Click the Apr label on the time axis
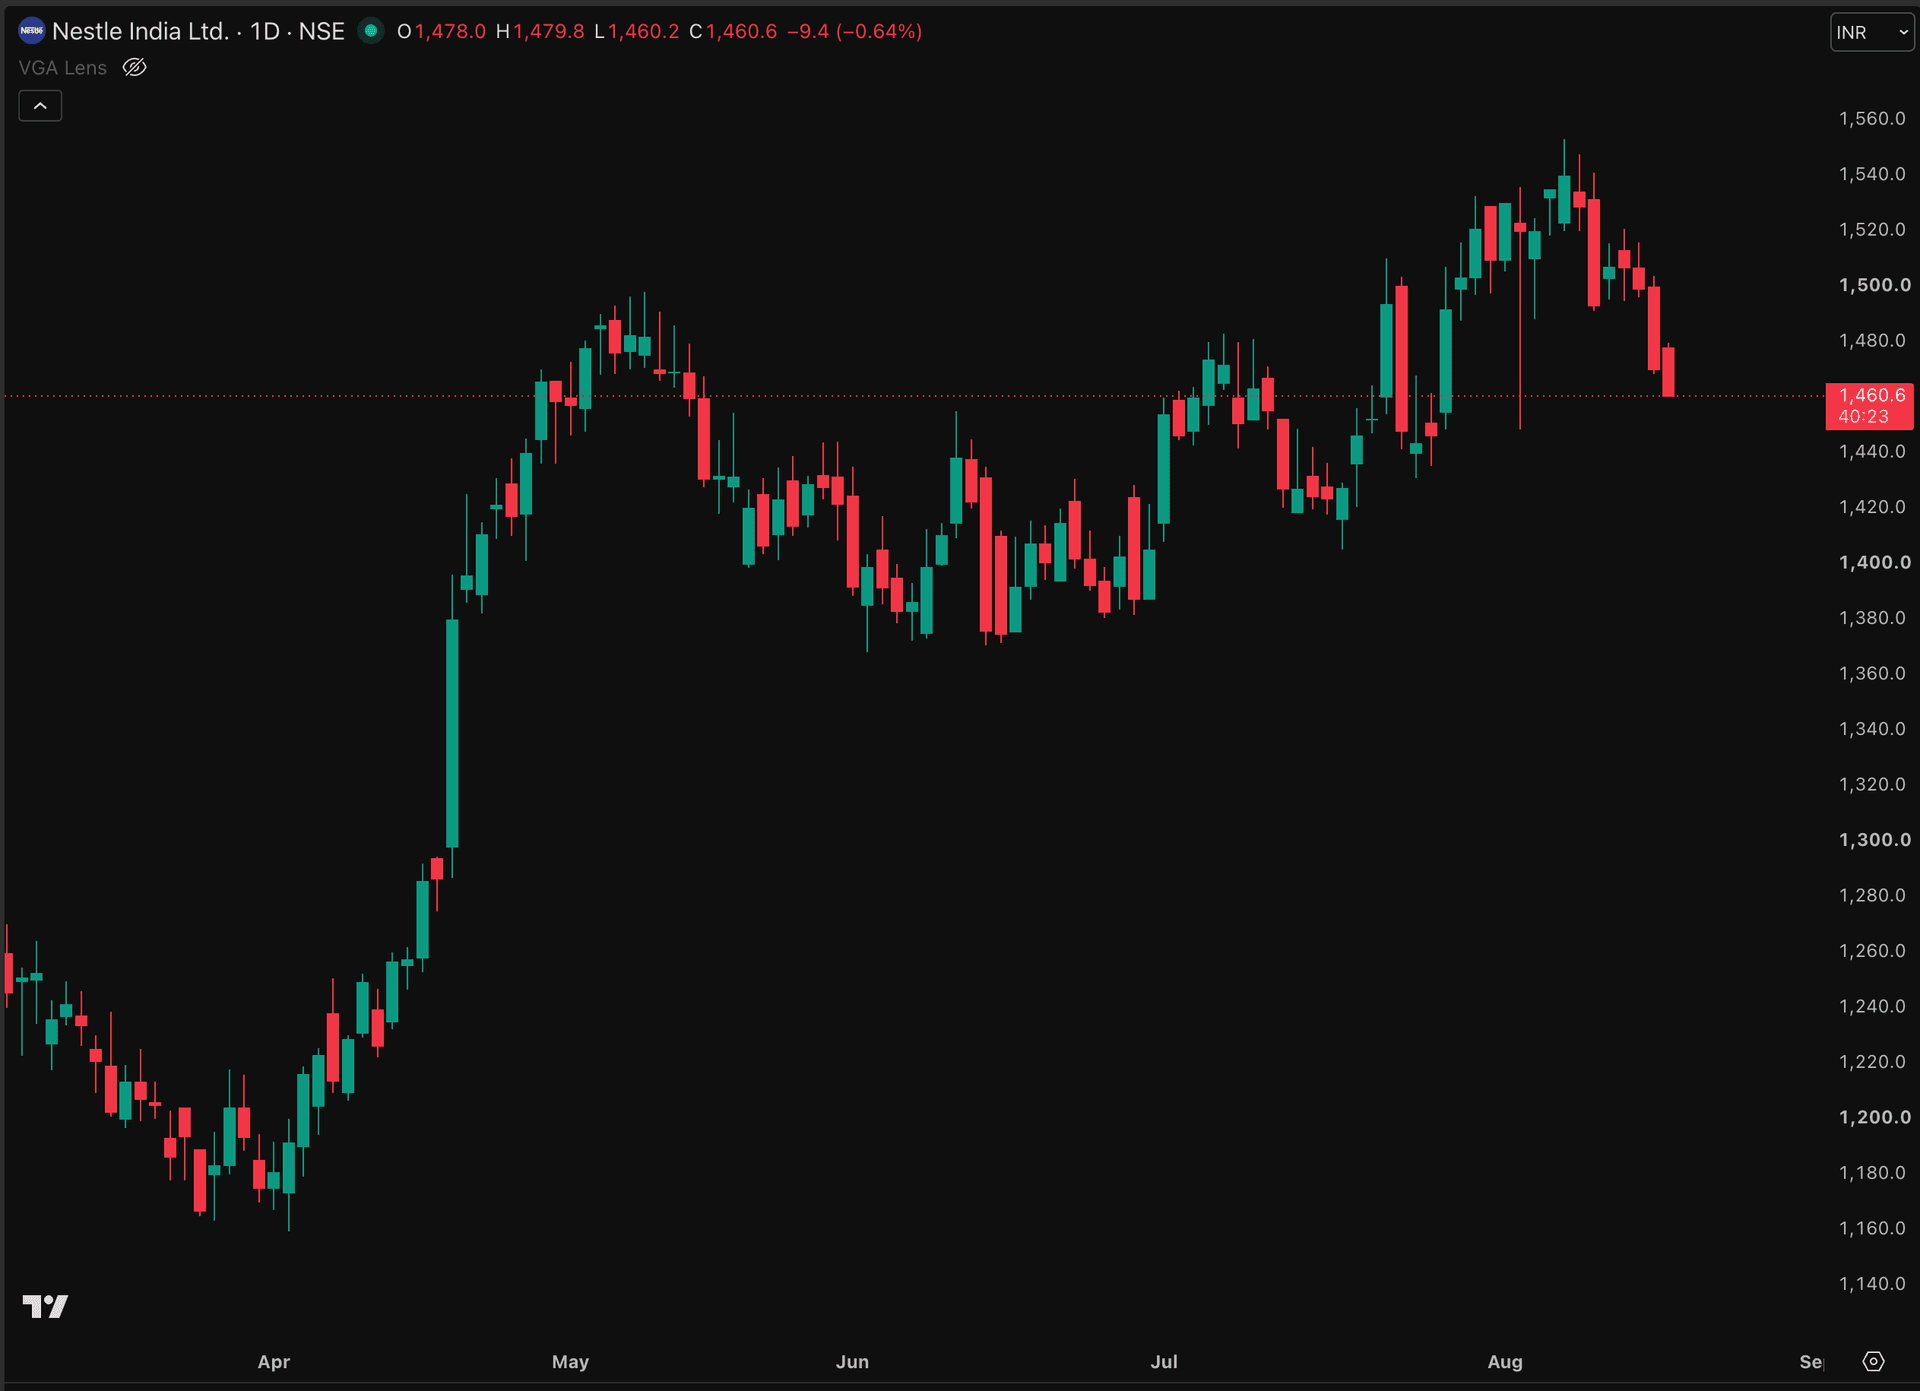 (274, 1361)
